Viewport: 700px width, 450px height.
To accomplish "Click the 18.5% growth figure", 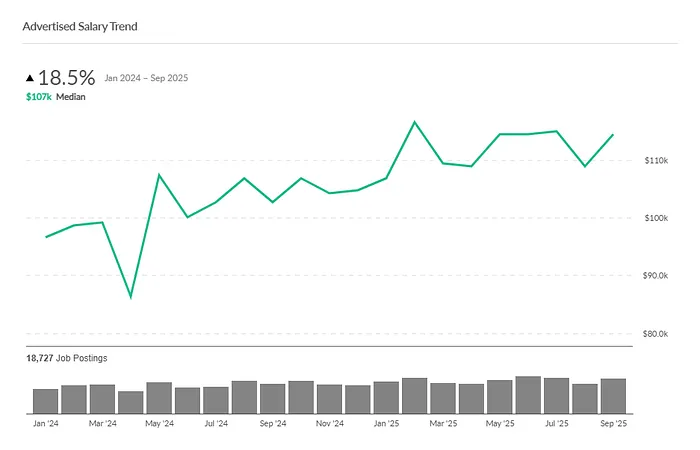I will pyautogui.click(x=67, y=77).
